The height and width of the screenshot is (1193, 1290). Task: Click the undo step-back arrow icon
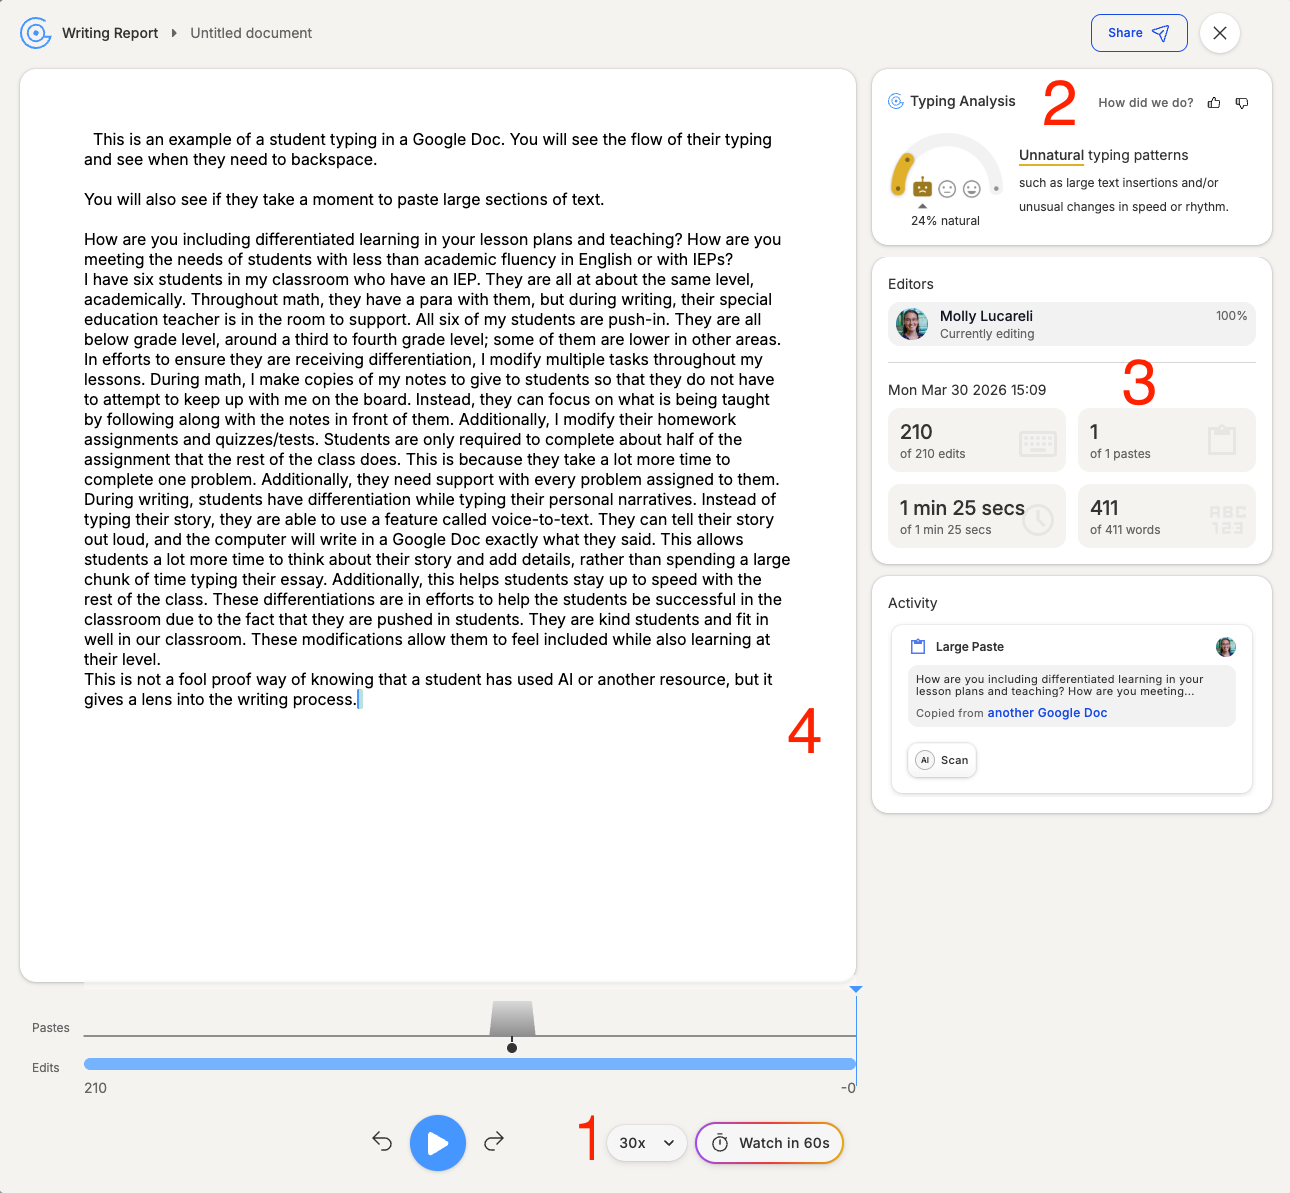coord(382,1142)
